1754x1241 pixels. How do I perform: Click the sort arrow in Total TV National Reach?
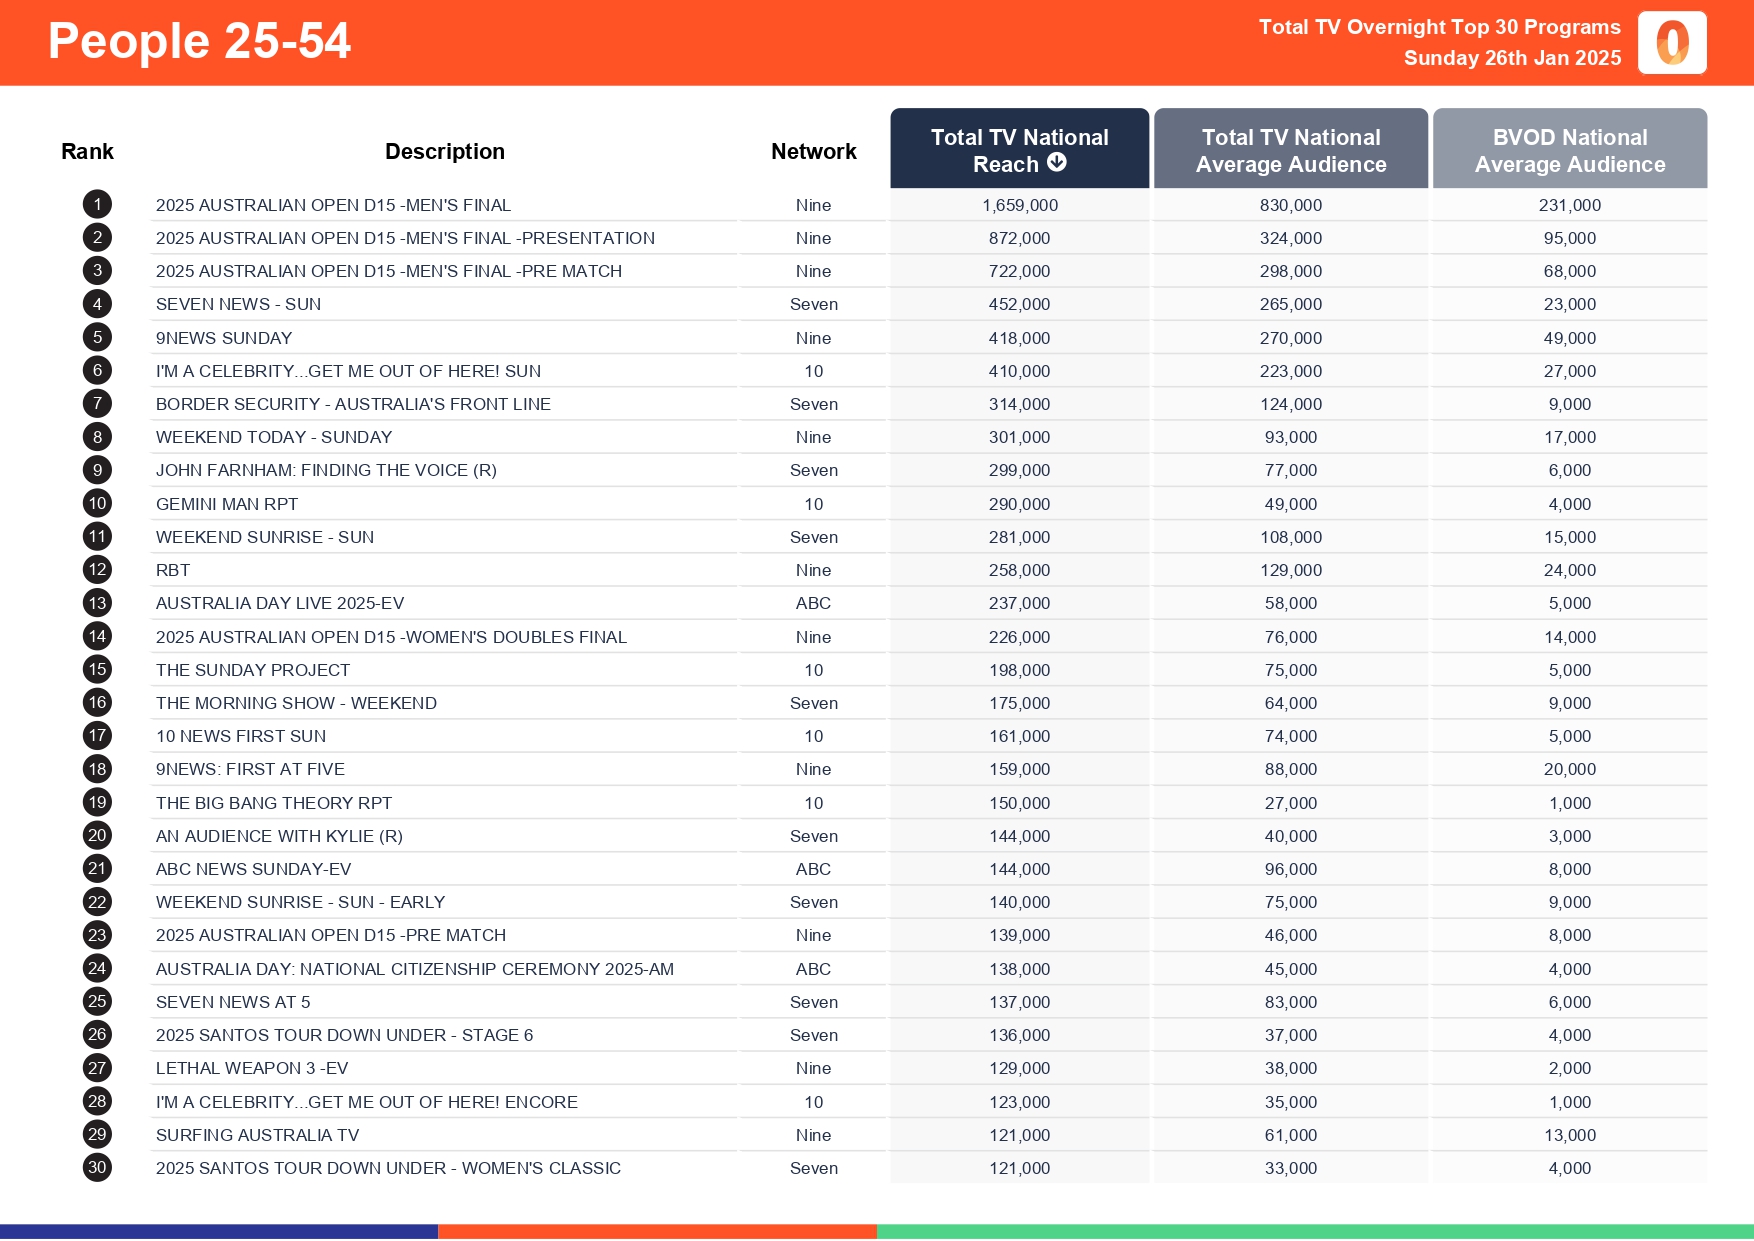pyautogui.click(x=1059, y=163)
